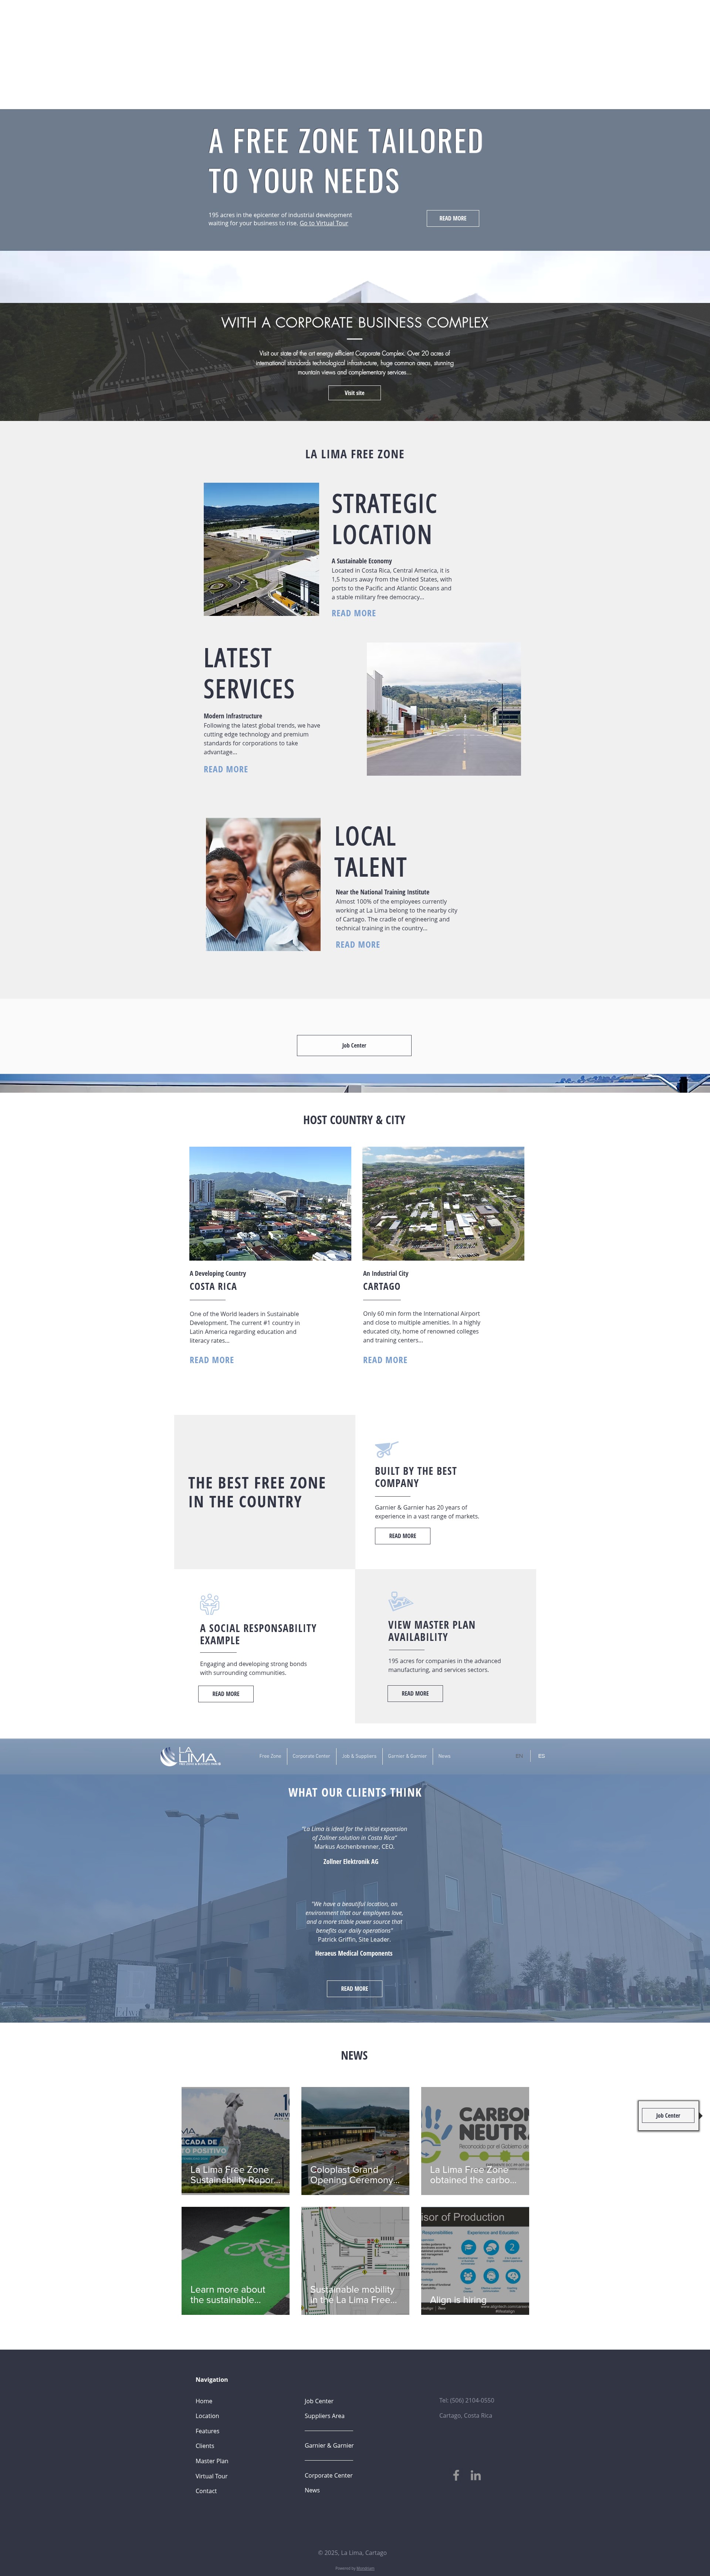The height and width of the screenshot is (2576, 710).
Task: Open the Costa Rica city photo
Action: [x=270, y=1203]
